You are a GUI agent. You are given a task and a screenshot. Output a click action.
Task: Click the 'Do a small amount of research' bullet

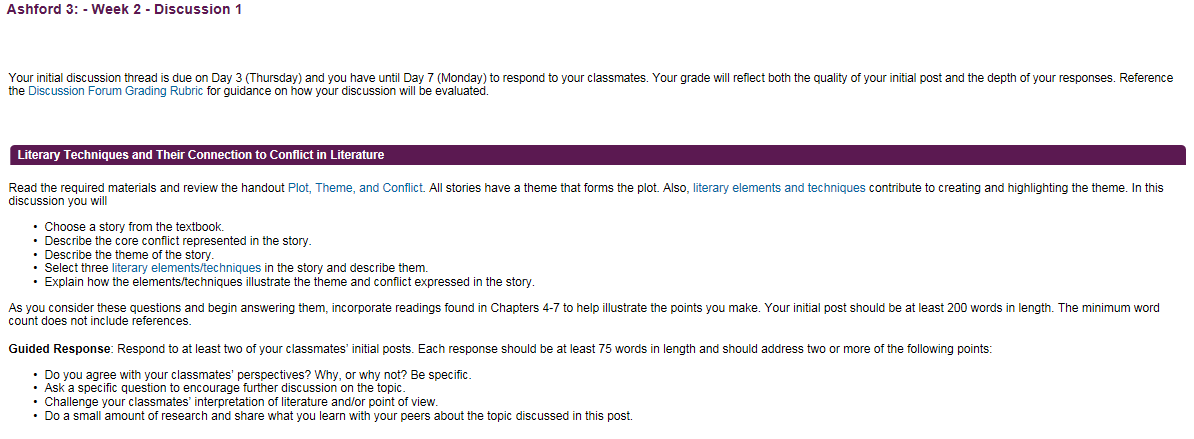[338, 415]
